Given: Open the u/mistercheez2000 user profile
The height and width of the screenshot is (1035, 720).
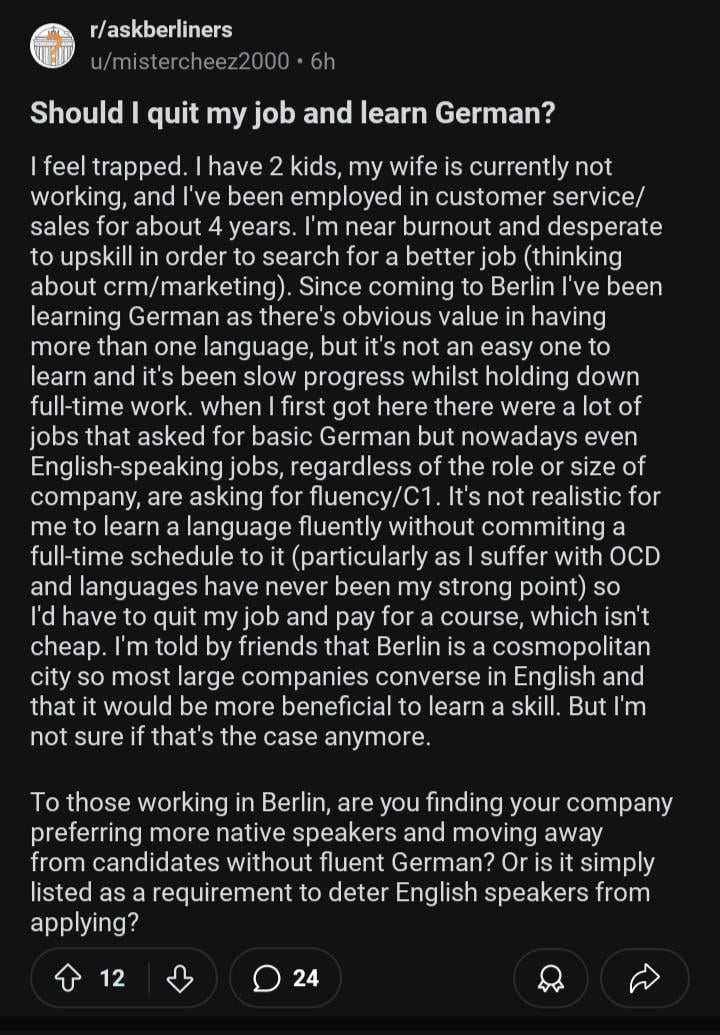Looking at the screenshot, I should (189, 61).
